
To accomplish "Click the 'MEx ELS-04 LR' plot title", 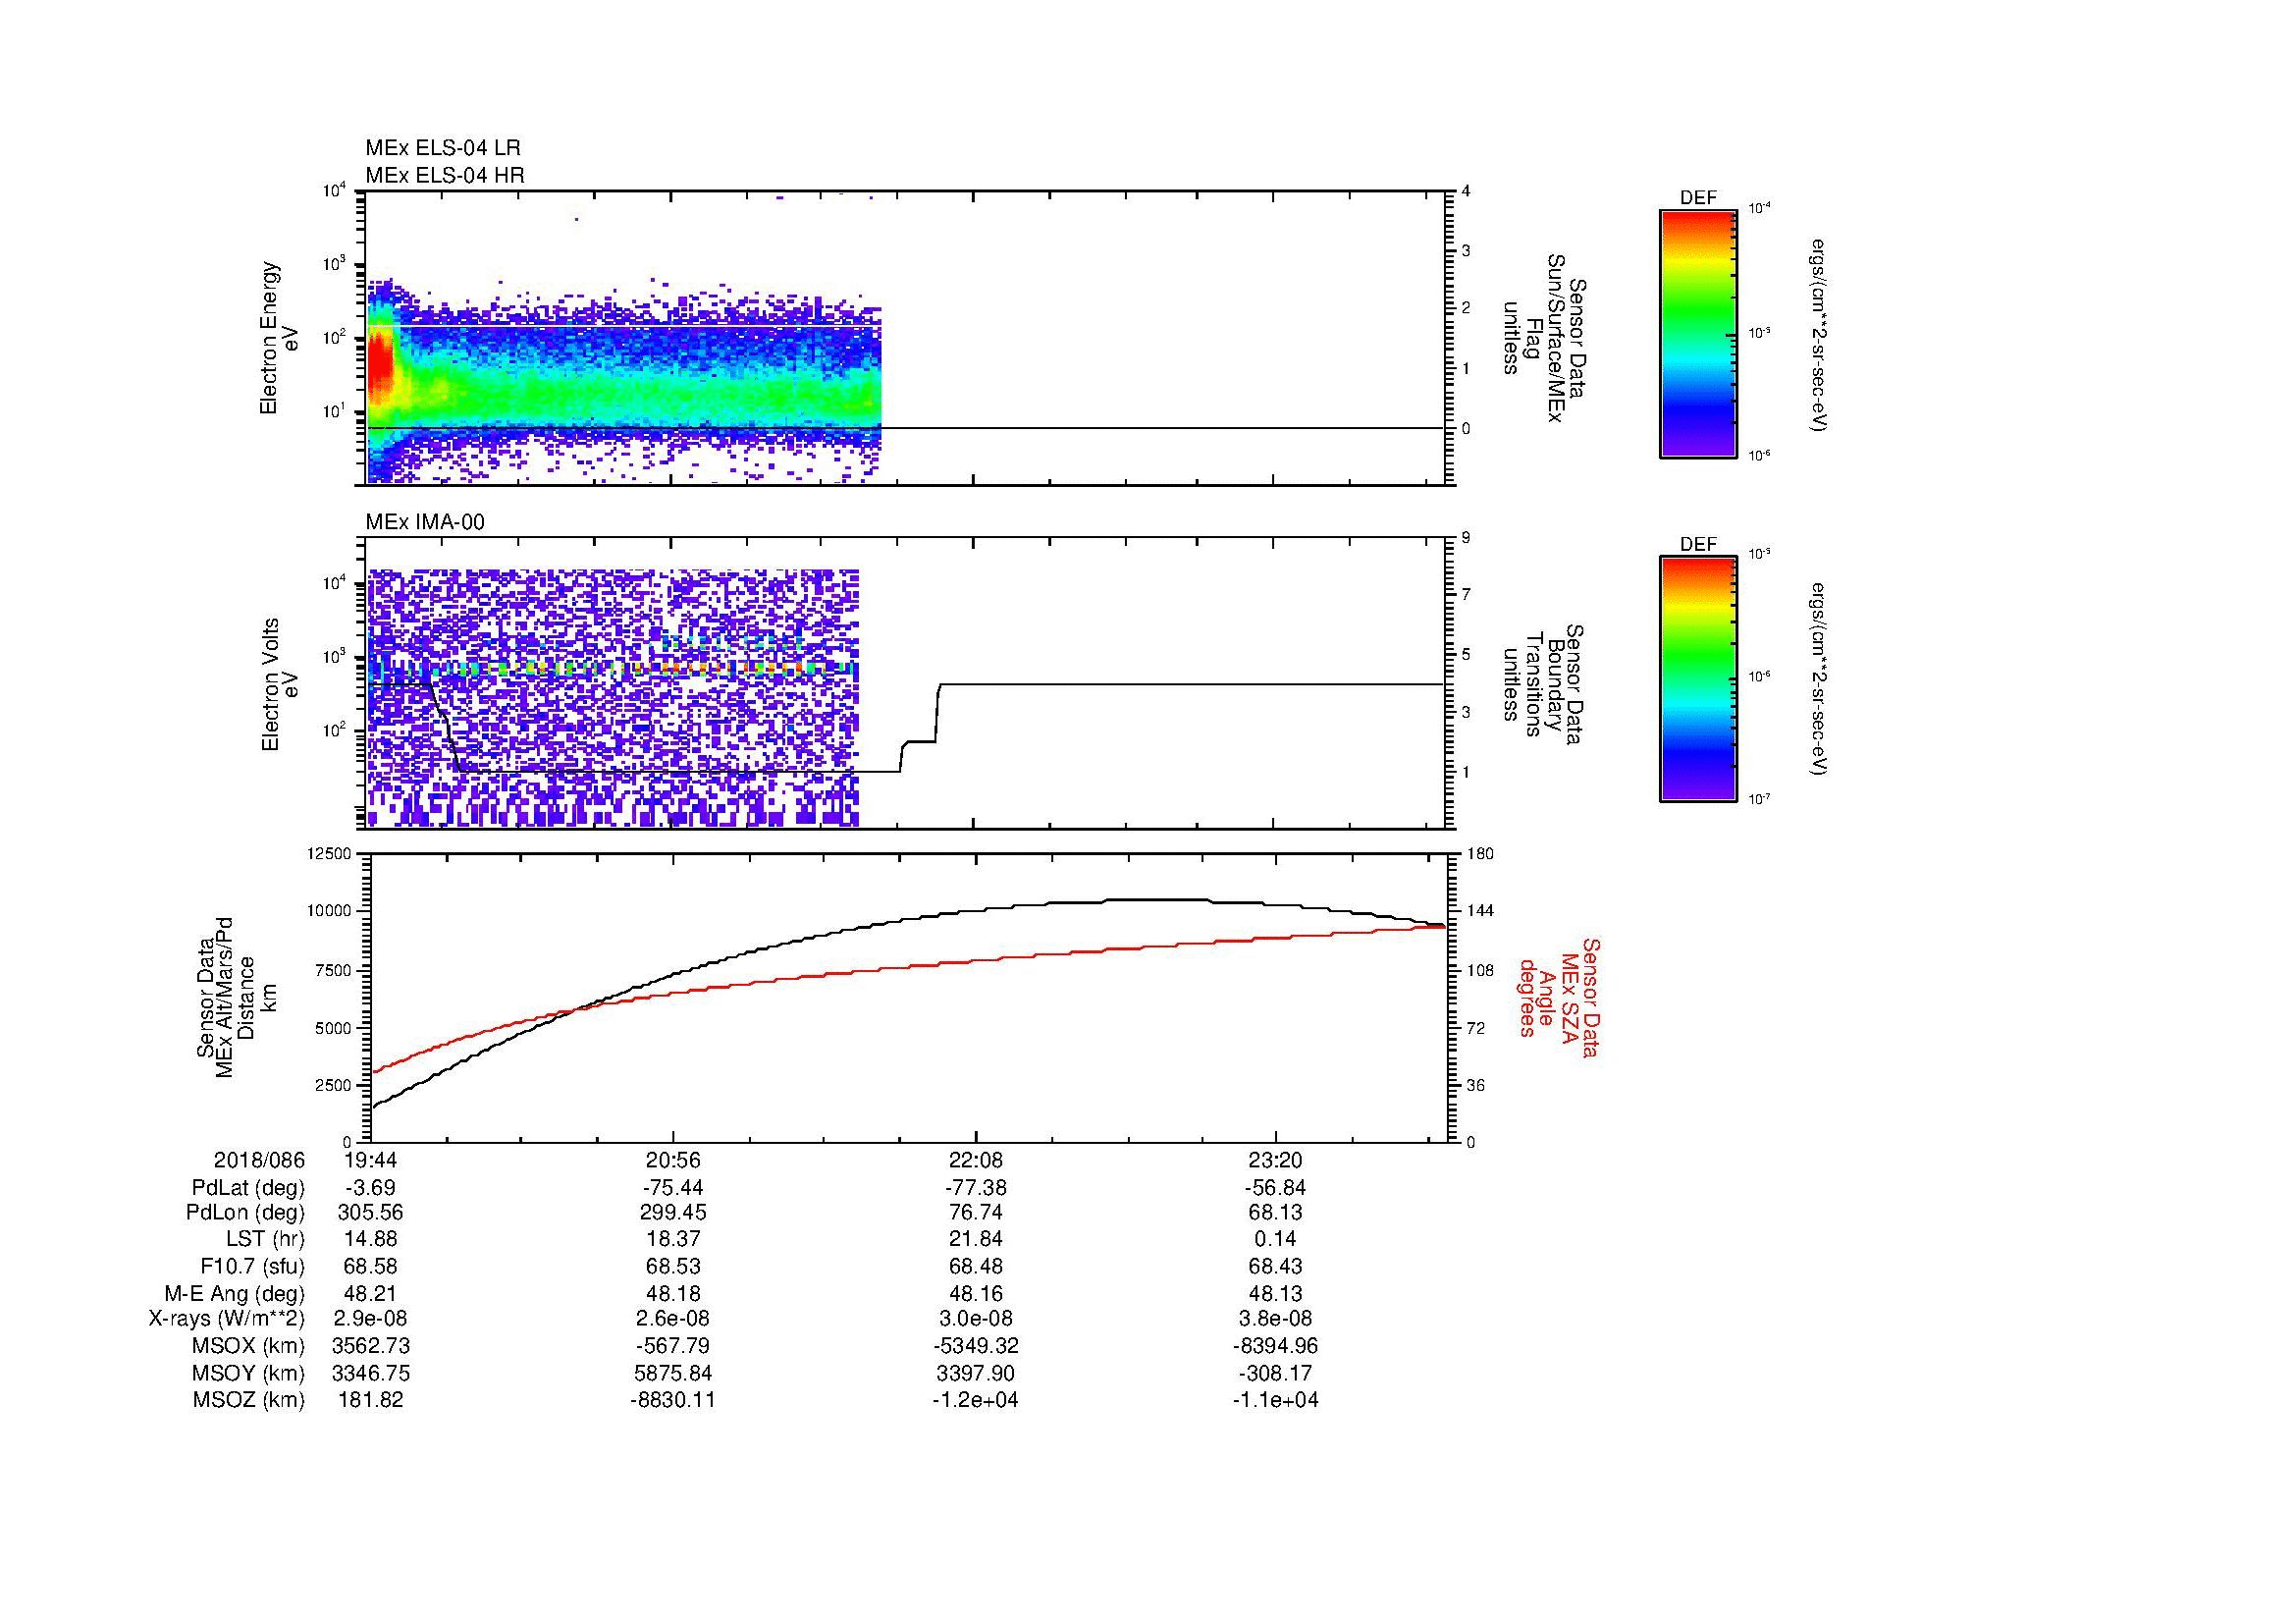I will click(443, 148).
